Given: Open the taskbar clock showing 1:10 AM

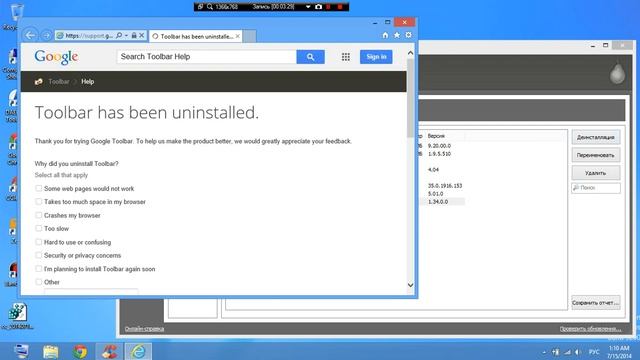Looking at the screenshot, I should tap(619, 352).
